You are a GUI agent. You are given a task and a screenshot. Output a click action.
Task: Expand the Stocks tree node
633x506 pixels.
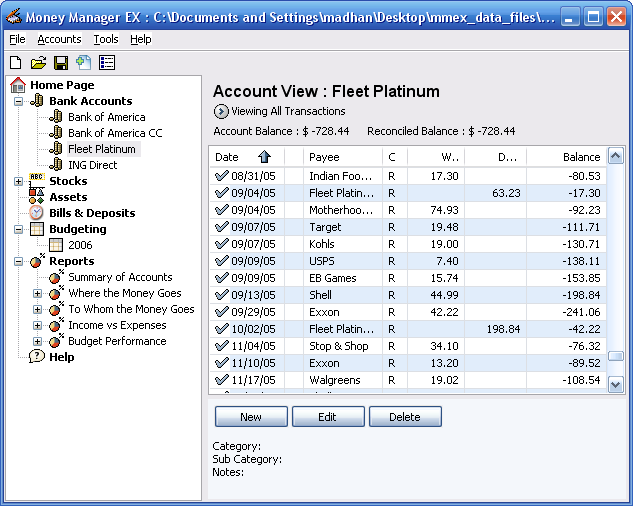click(19, 181)
